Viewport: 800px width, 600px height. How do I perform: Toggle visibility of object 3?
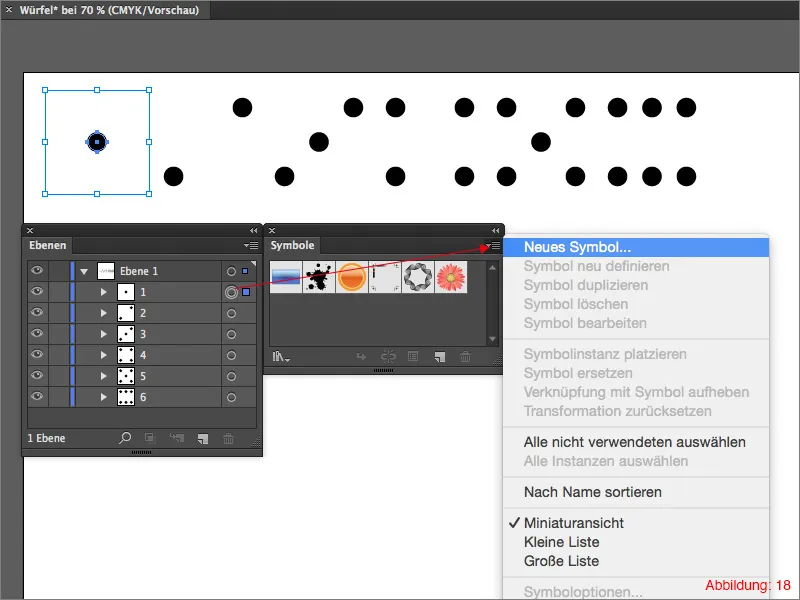tap(37, 333)
